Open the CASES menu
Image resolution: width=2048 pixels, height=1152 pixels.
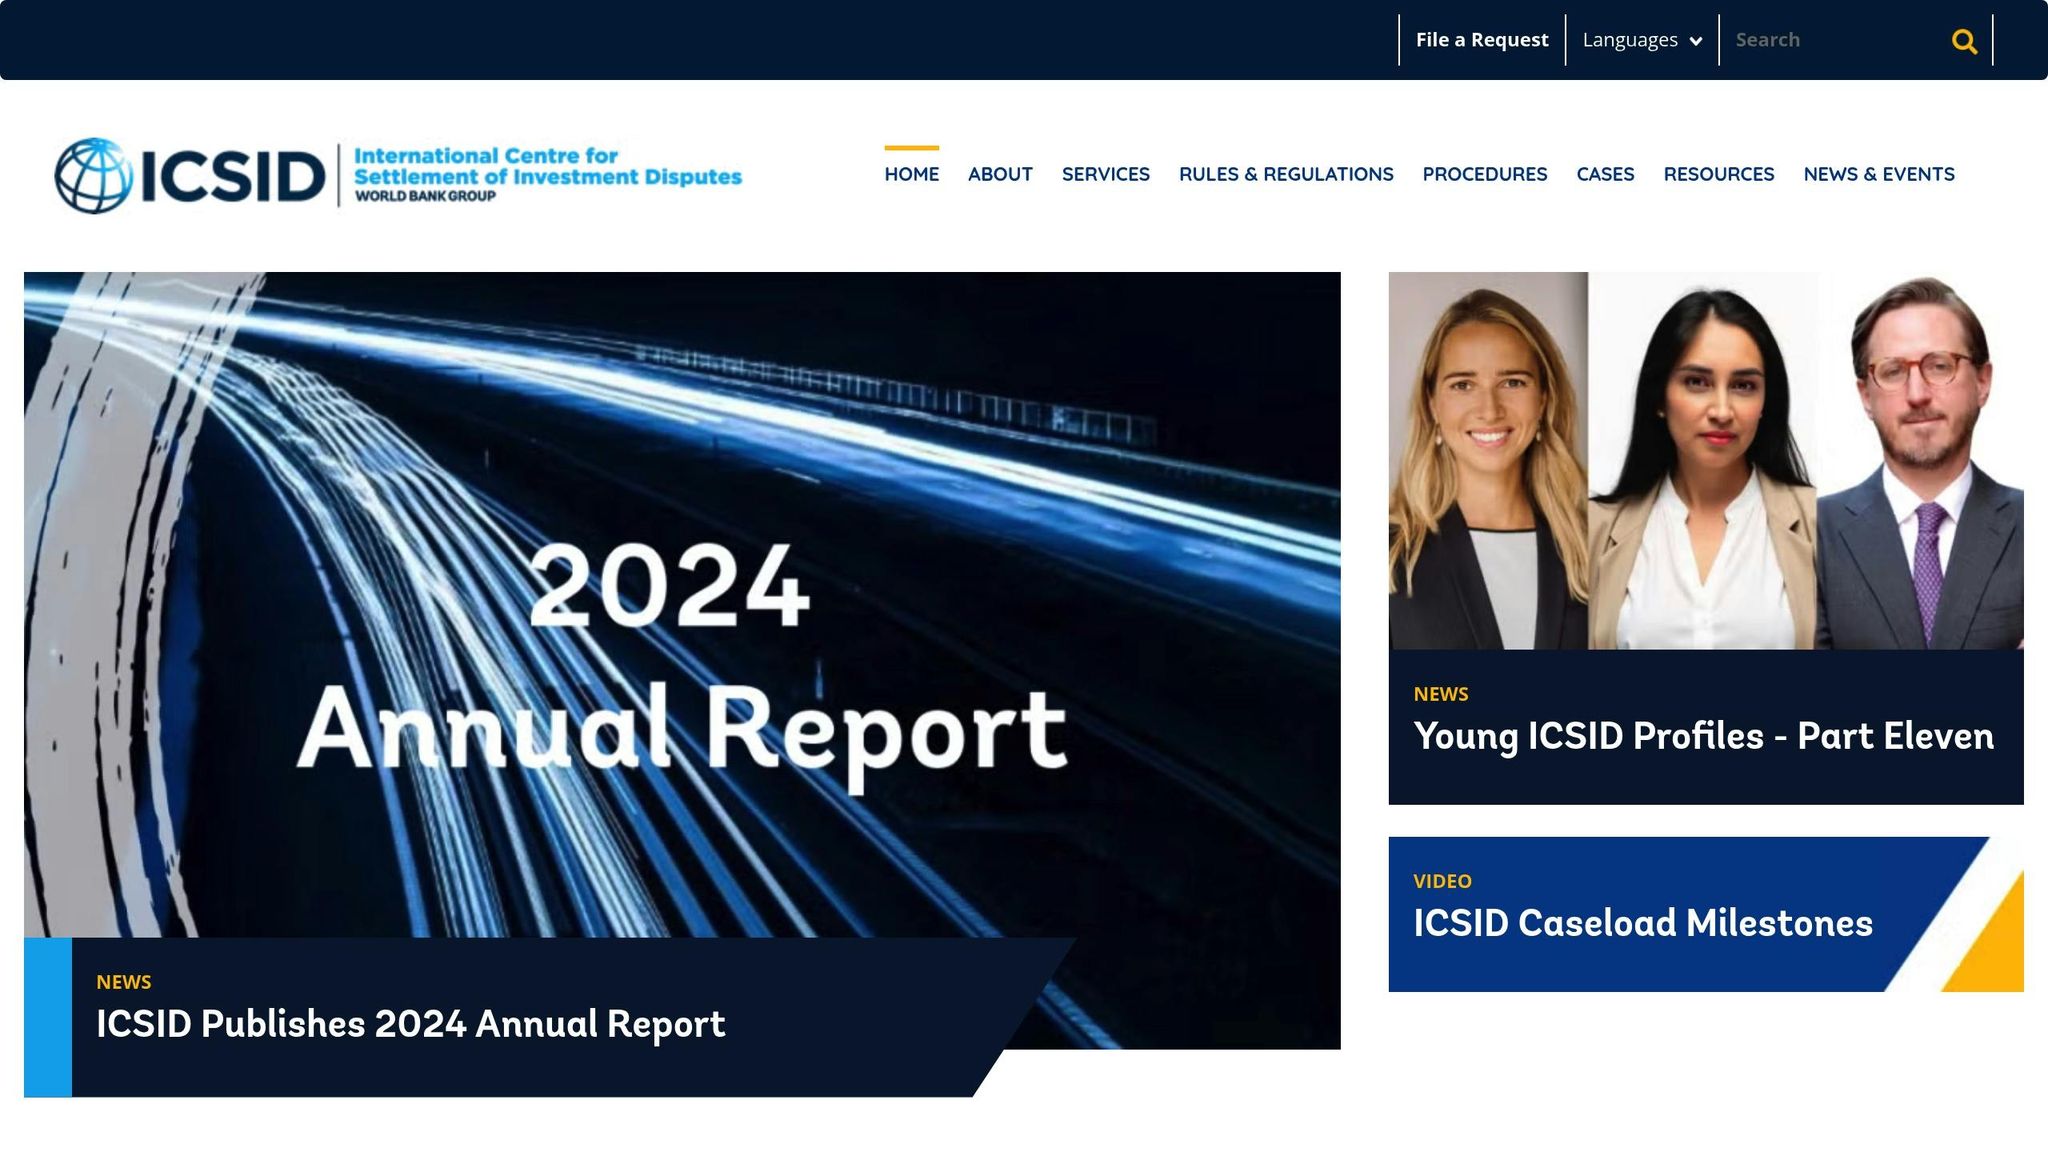pos(1605,174)
